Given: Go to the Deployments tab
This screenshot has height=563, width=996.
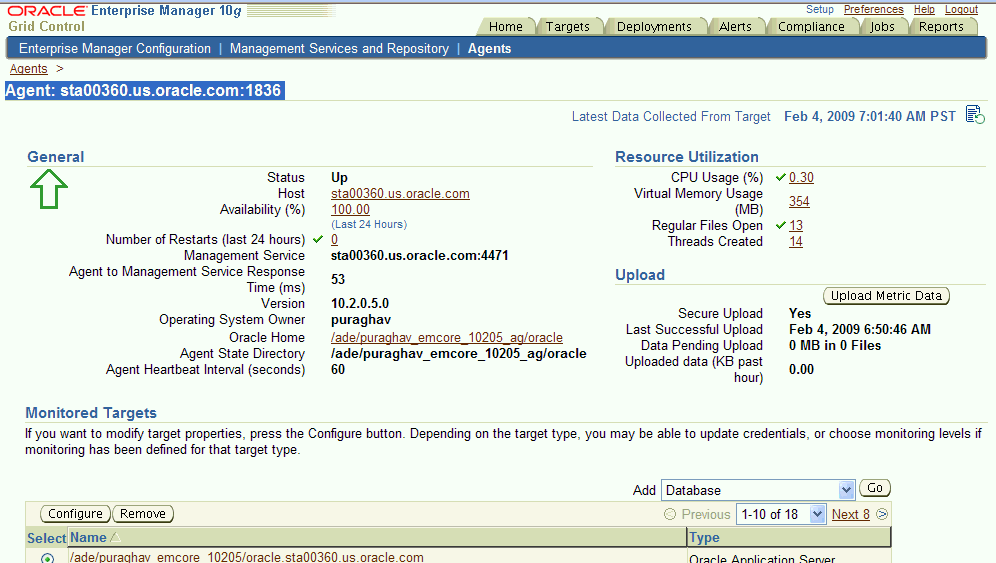Looking at the screenshot, I should [x=654, y=27].
